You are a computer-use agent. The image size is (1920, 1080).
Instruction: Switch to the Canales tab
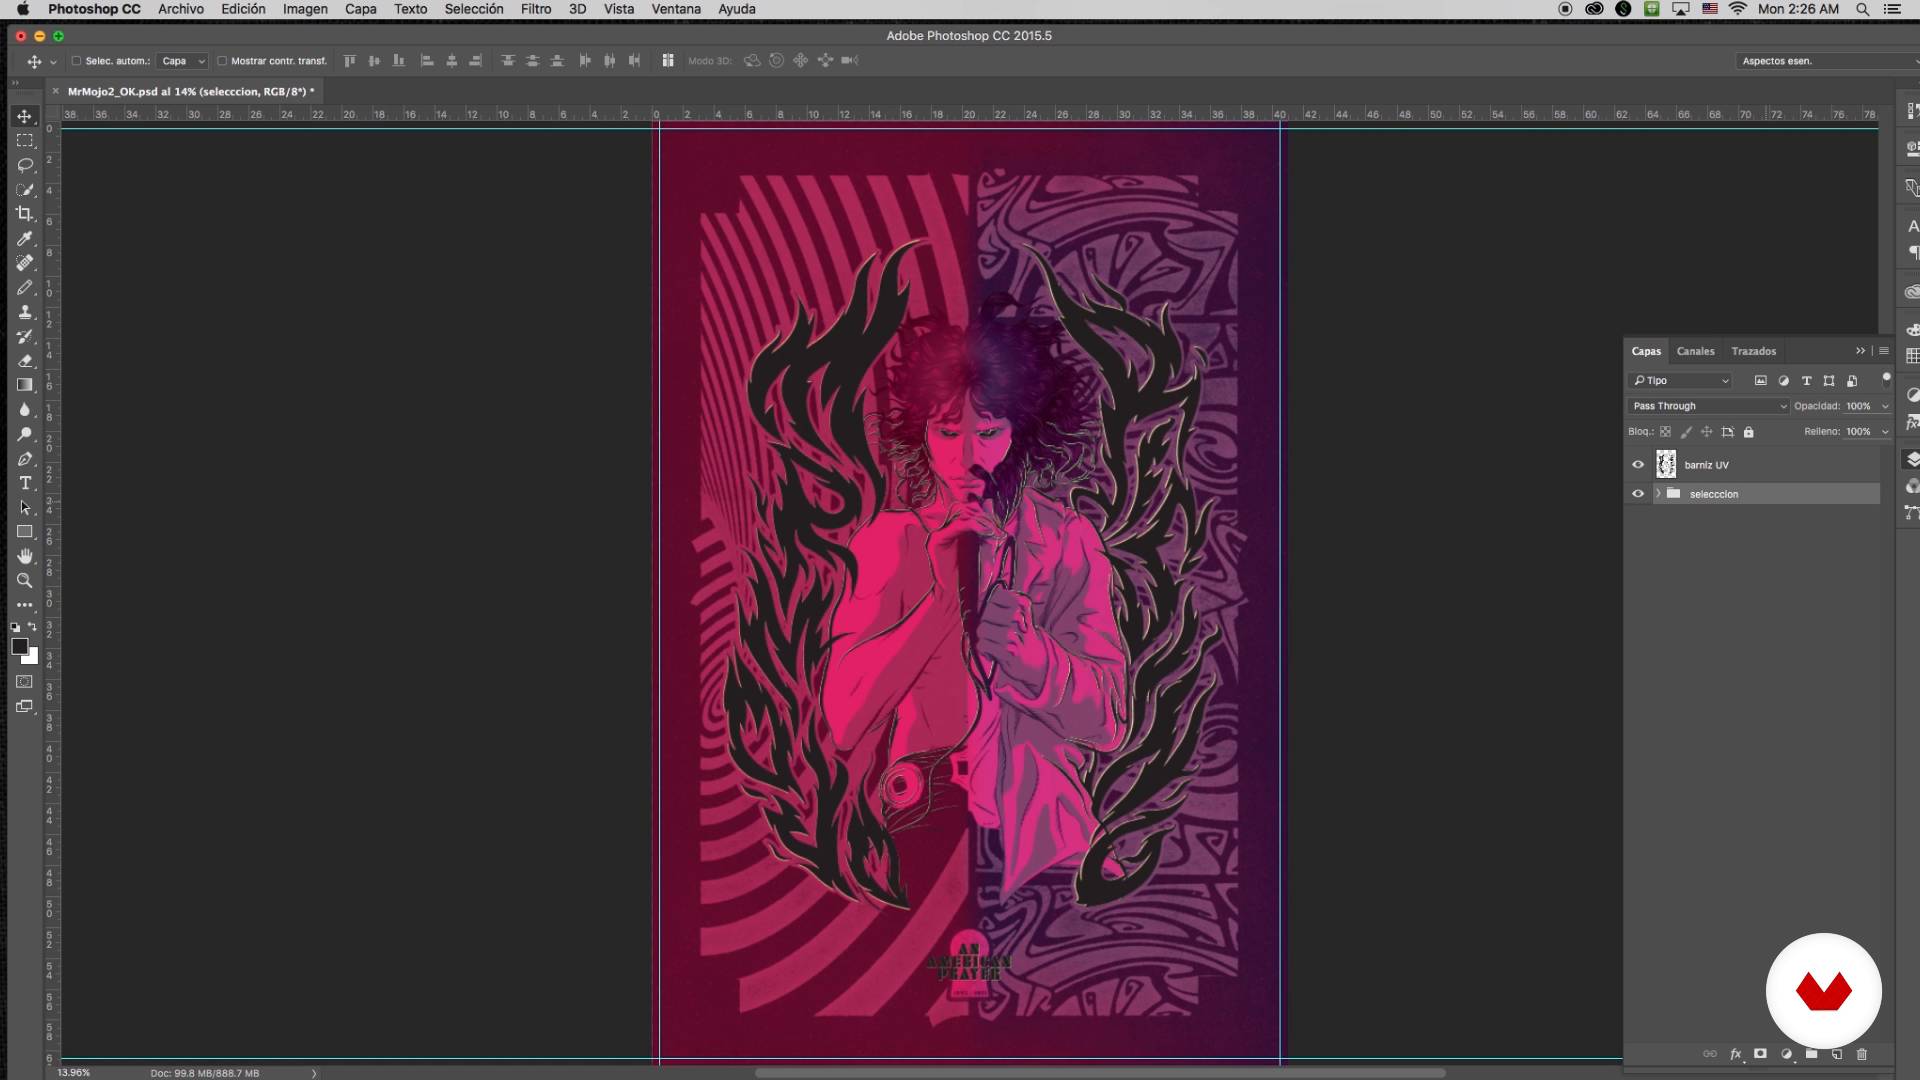(1695, 351)
